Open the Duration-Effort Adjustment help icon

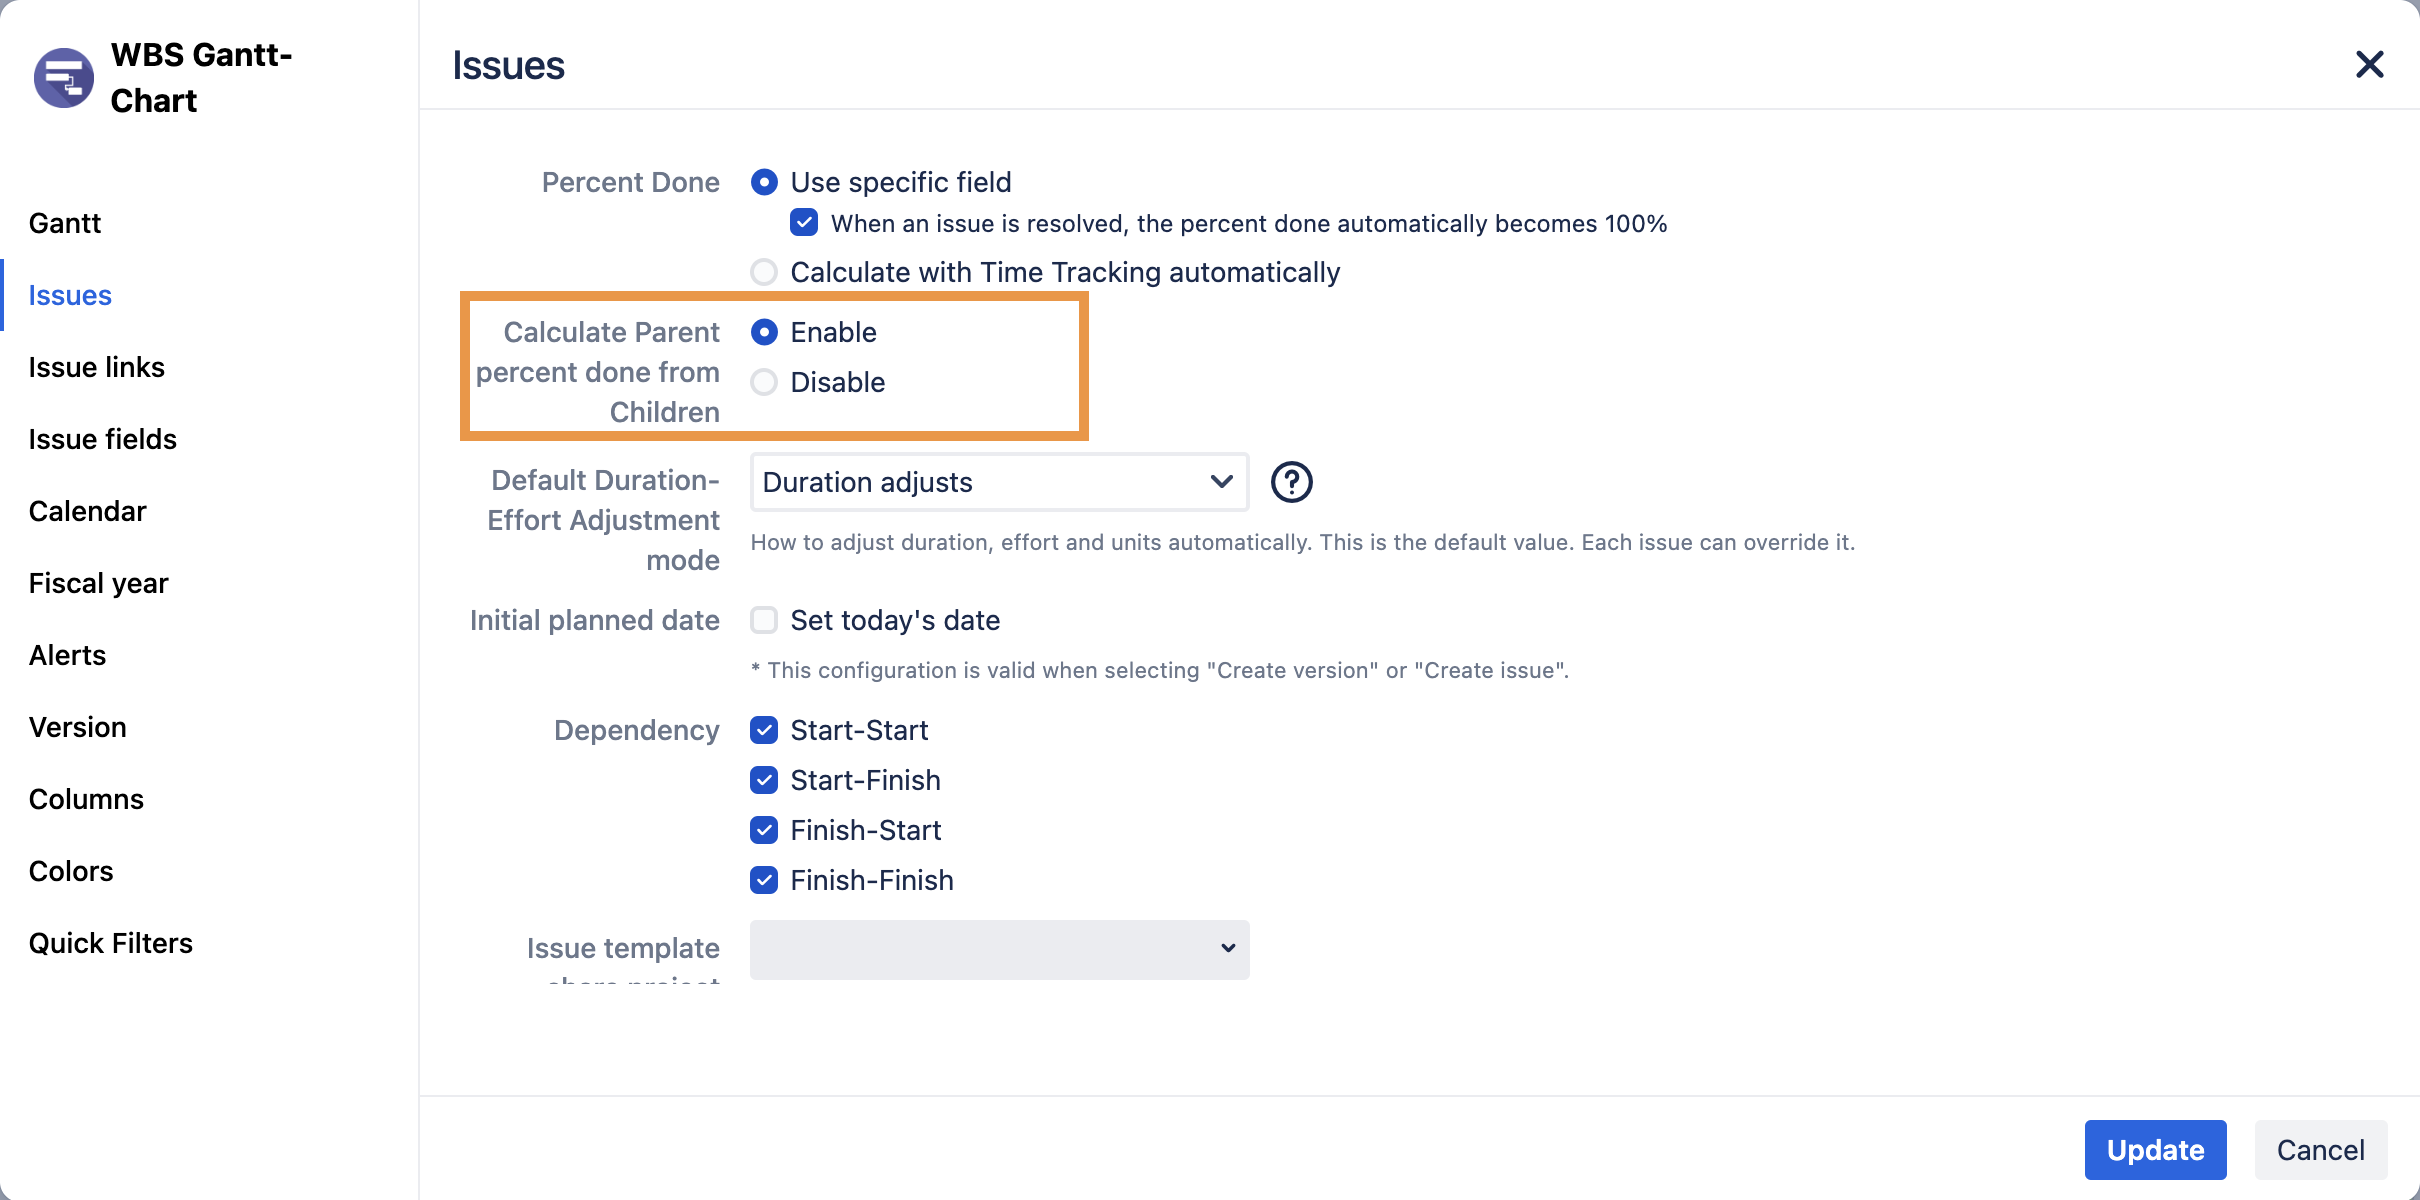(1291, 482)
